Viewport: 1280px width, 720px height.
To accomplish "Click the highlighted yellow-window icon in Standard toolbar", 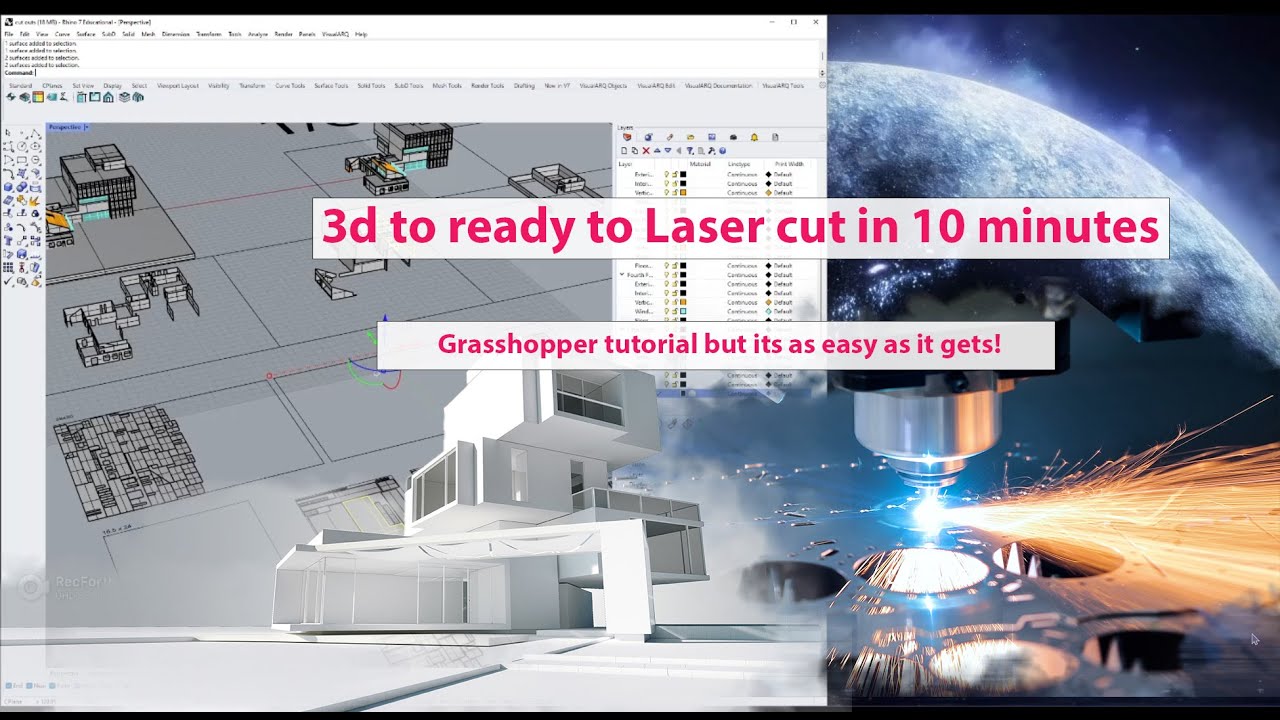I will pos(38,97).
